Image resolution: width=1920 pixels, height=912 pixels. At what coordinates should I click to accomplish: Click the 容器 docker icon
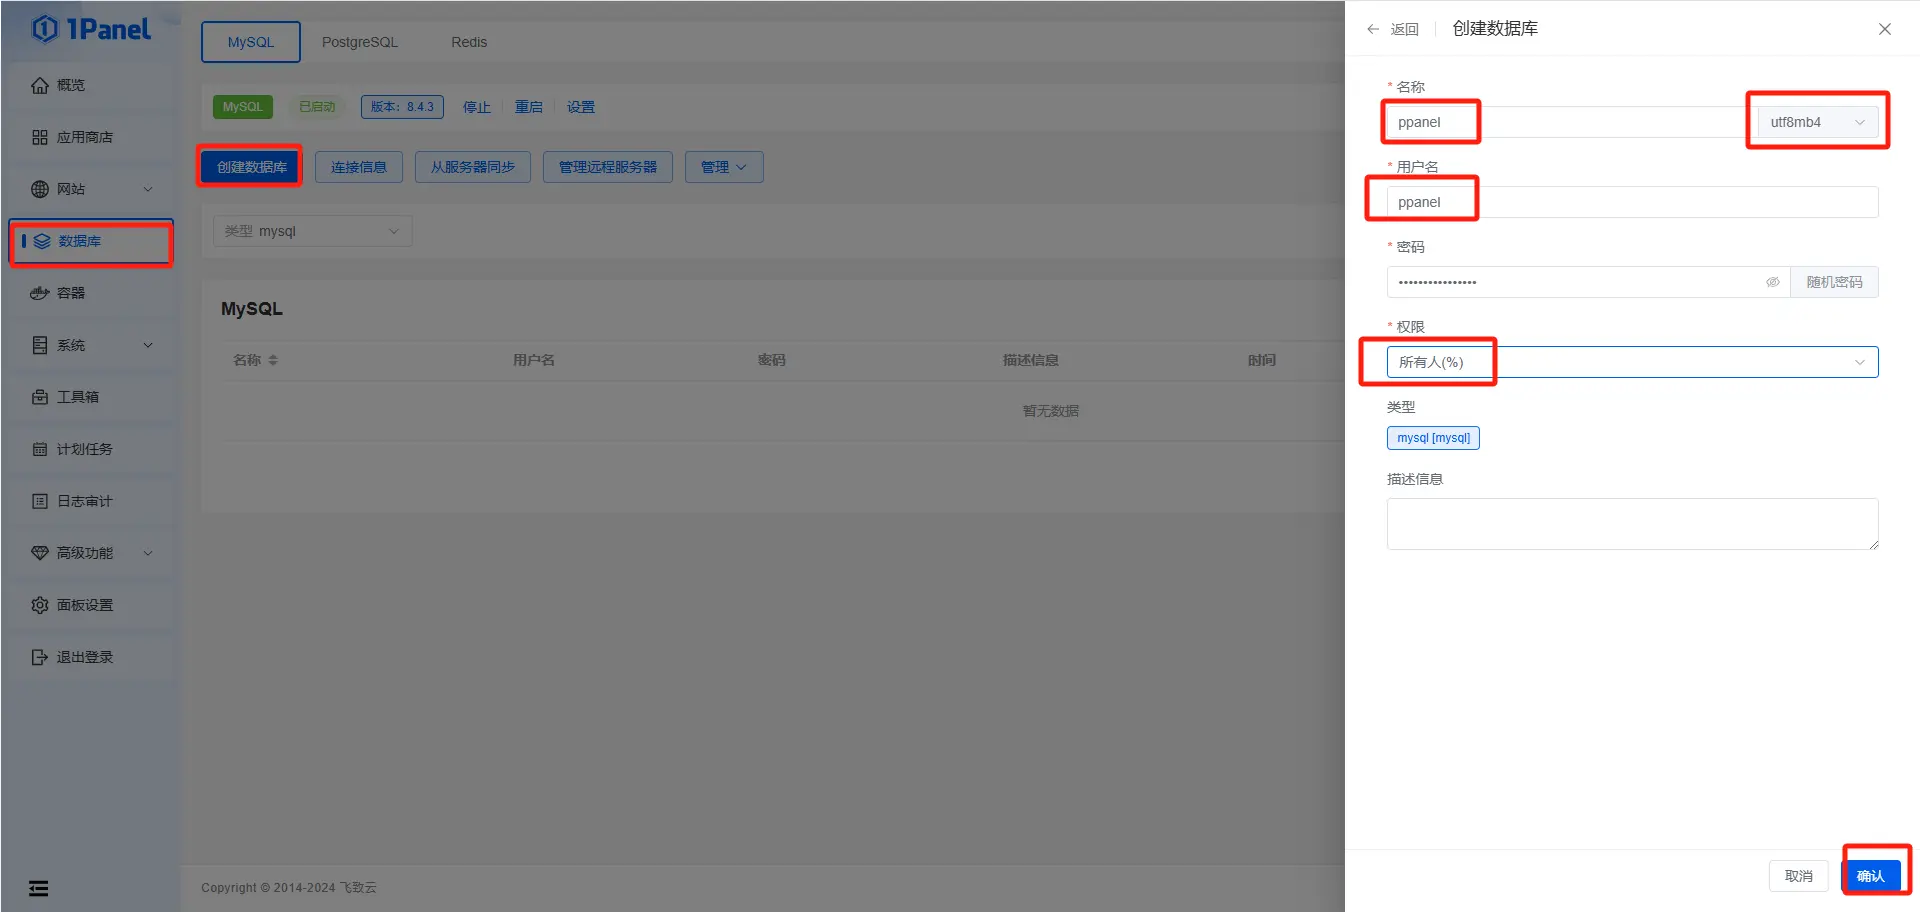[x=40, y=293]
